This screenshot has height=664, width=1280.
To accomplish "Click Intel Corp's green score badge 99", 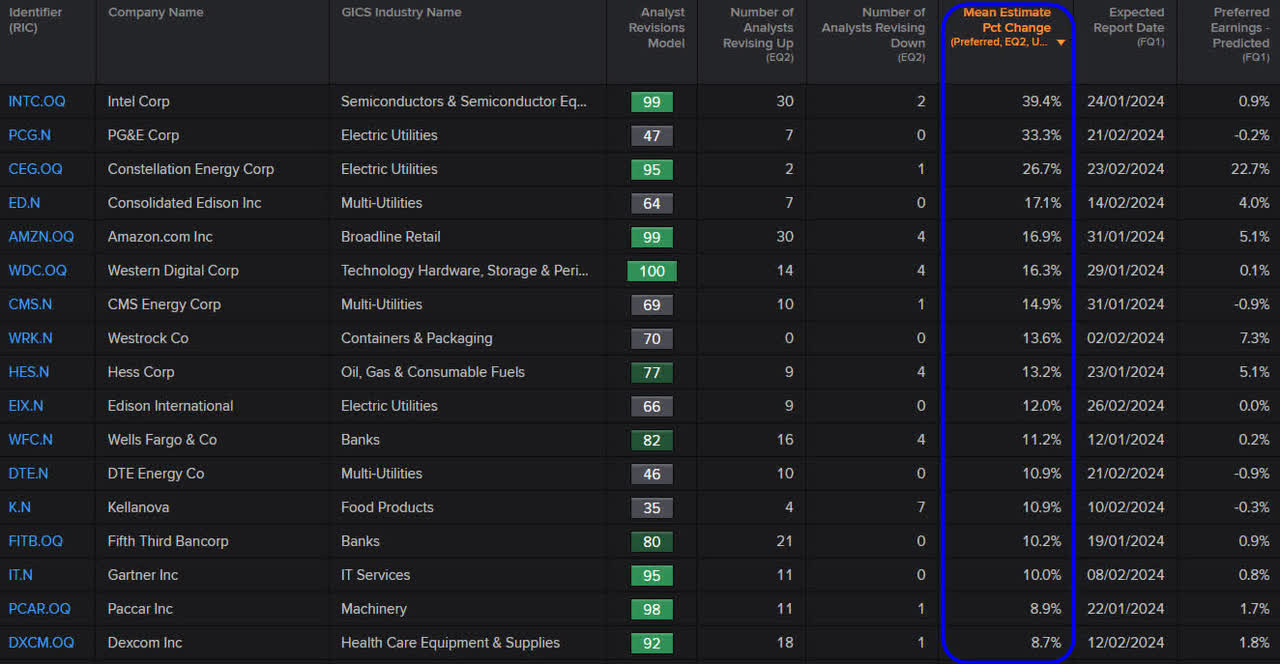I will (651, 101).
